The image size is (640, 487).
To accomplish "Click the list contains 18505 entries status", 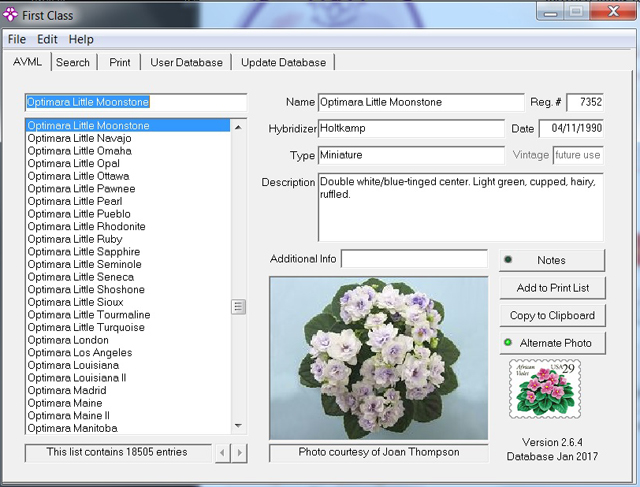I will pos(118,452).
